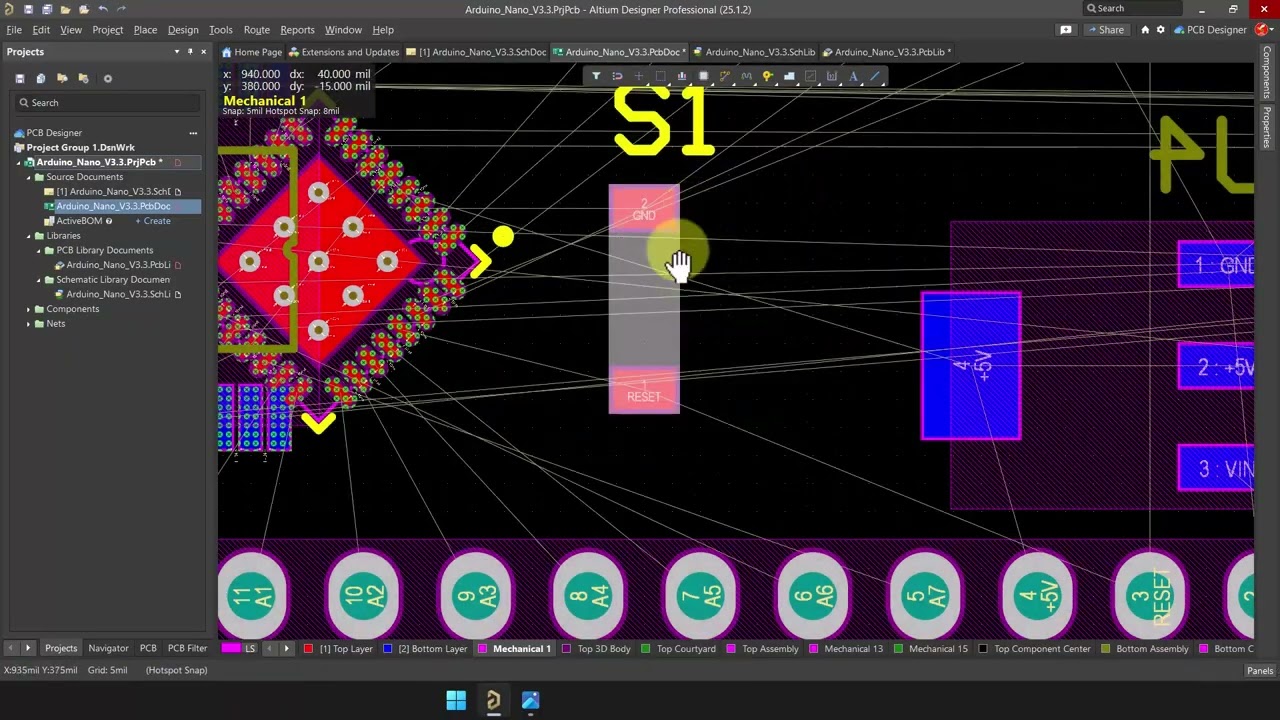This screenshot has width=1280, height=720.
Task: Select the Move Objects cross tool
Action: point(639,76)
